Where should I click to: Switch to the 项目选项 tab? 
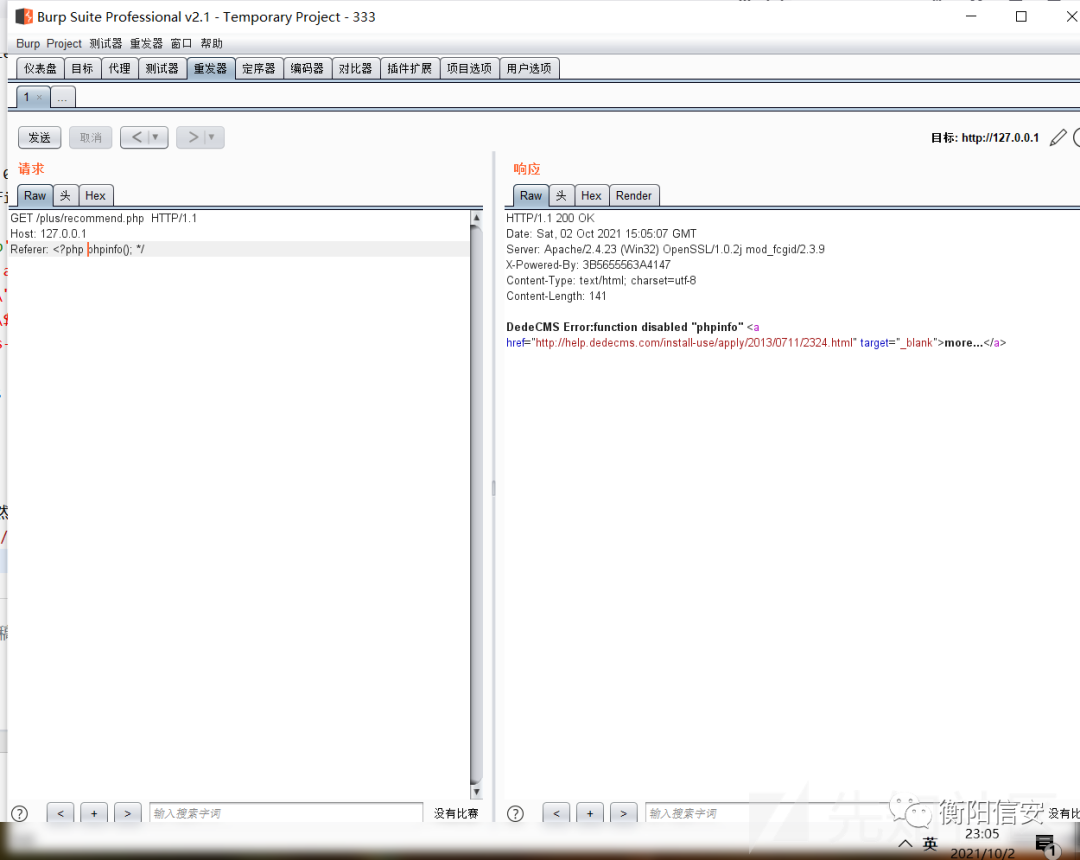tap(469, 68)
